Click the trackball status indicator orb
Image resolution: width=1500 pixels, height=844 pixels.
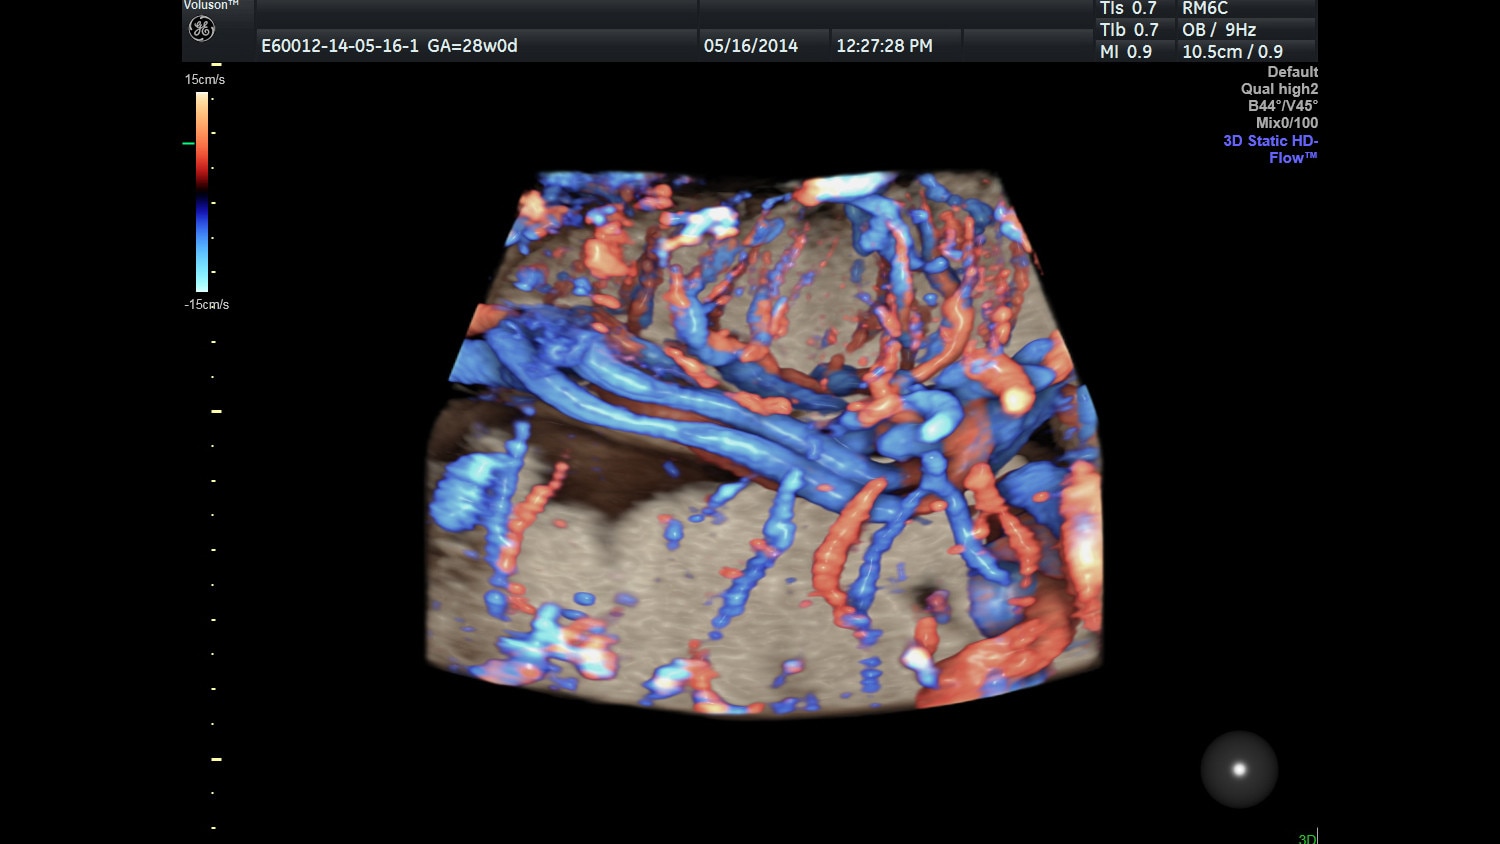[x=1239, y=768]
